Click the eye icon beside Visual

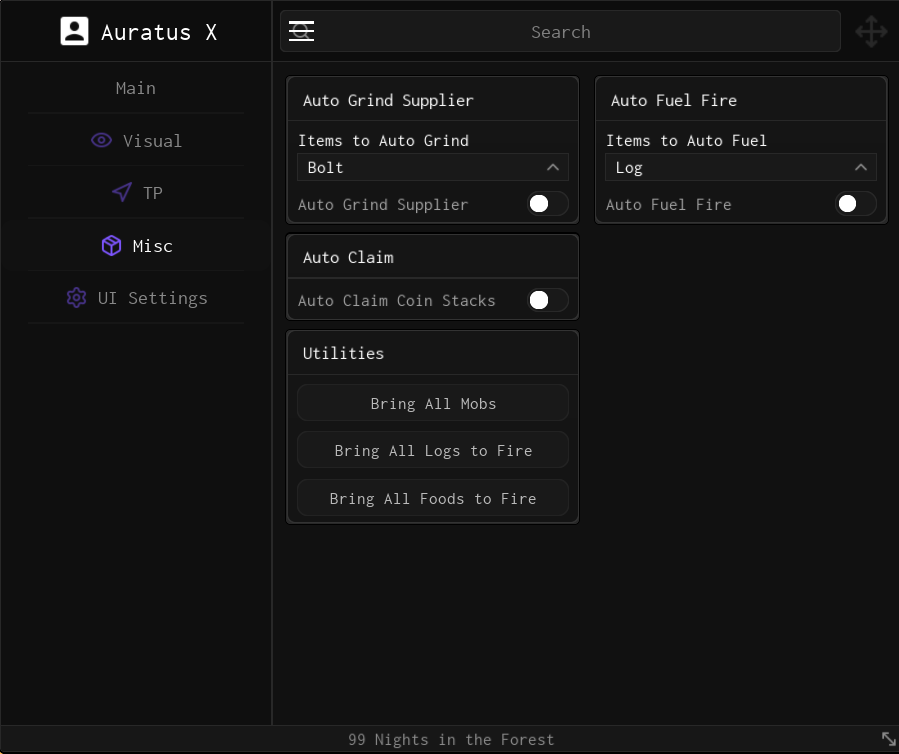pos(101,141)
